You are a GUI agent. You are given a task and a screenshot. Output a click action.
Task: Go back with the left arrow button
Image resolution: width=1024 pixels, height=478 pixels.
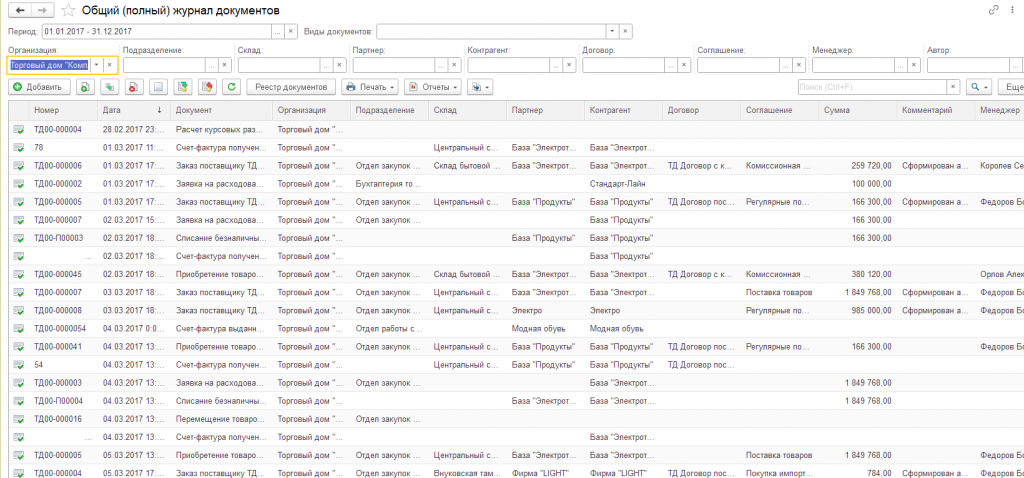click(20, 10)
